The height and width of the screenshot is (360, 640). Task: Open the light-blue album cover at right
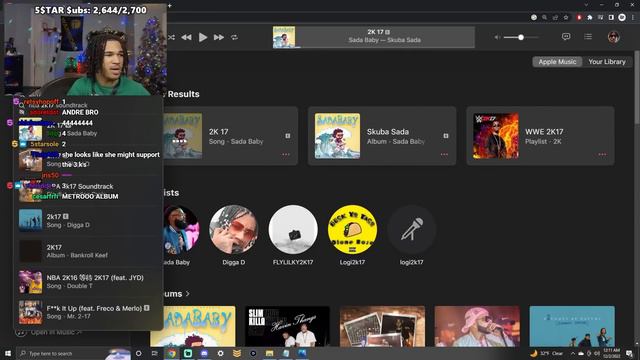(572, 326)
